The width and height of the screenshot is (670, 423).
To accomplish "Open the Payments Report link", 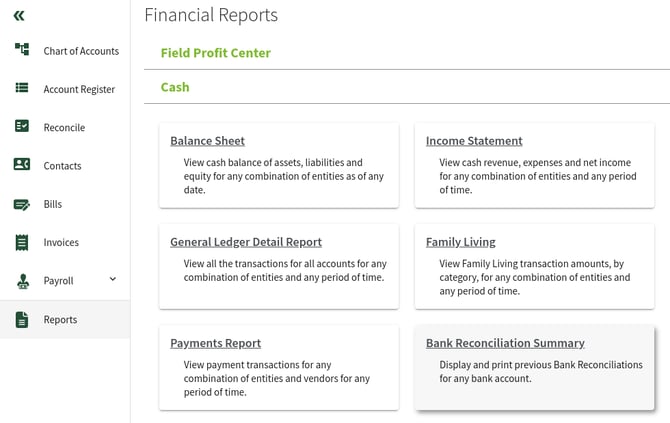I will (215, 343).
